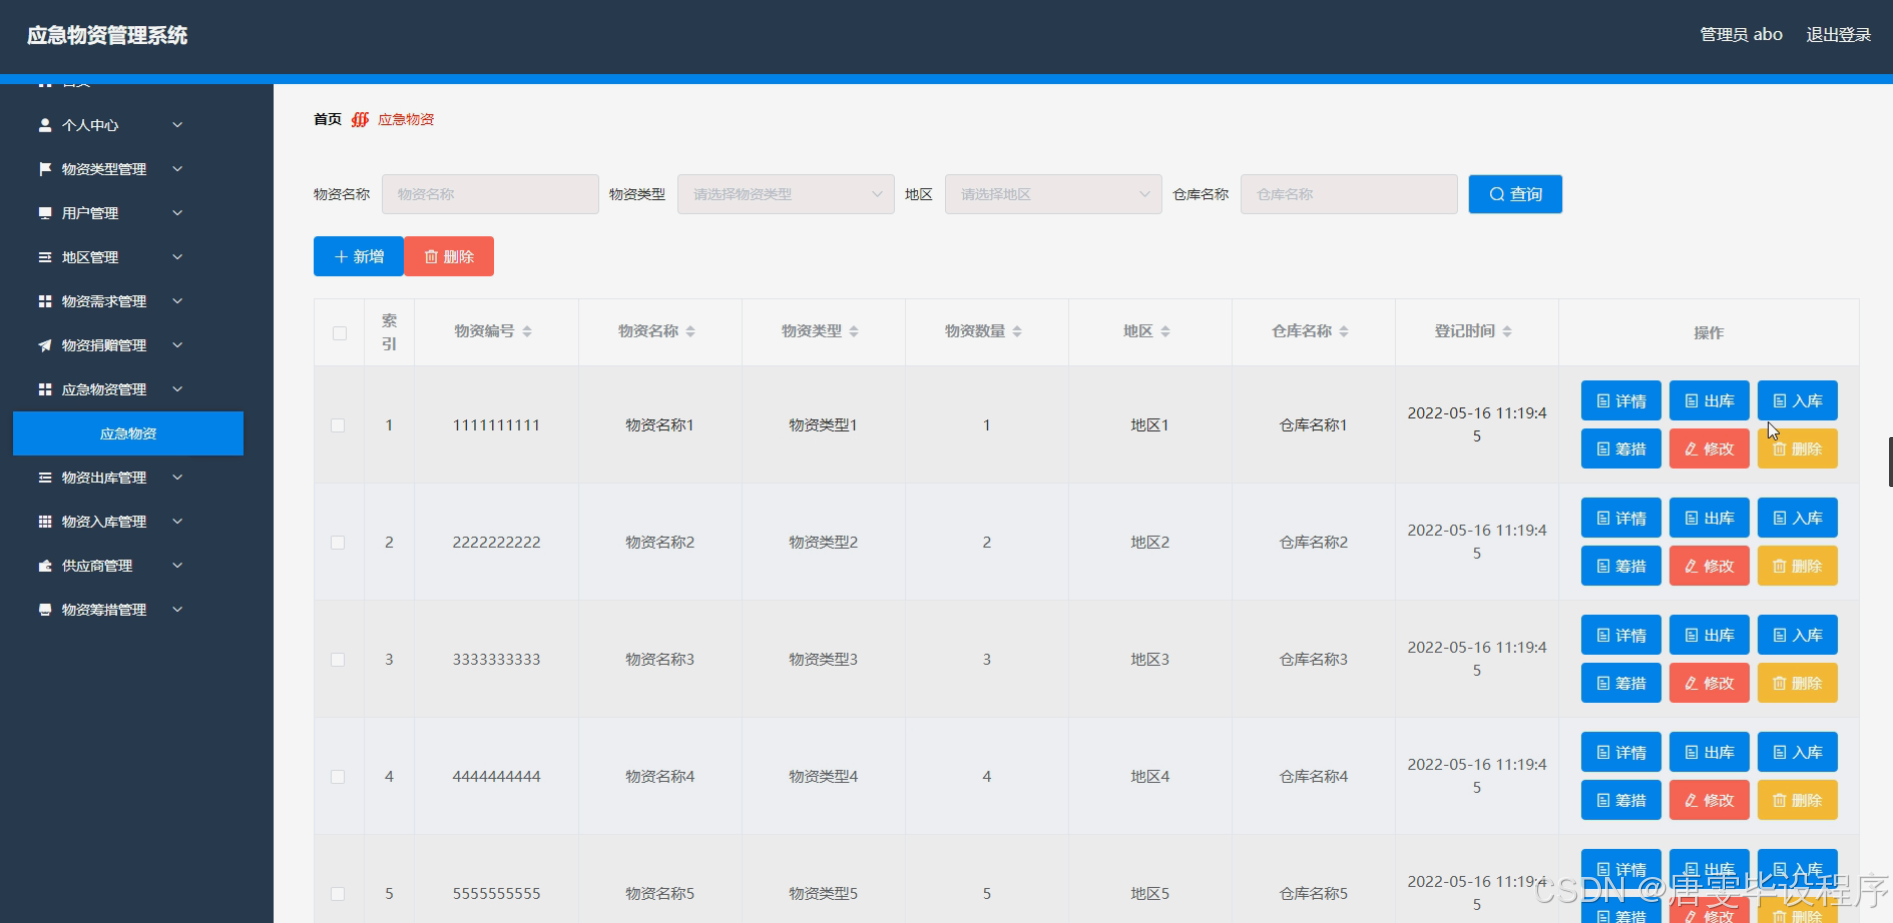Screen dimensions: 1893x923
Task: Sort by 登记时间 column arrows
Action: pos(1507,331)
